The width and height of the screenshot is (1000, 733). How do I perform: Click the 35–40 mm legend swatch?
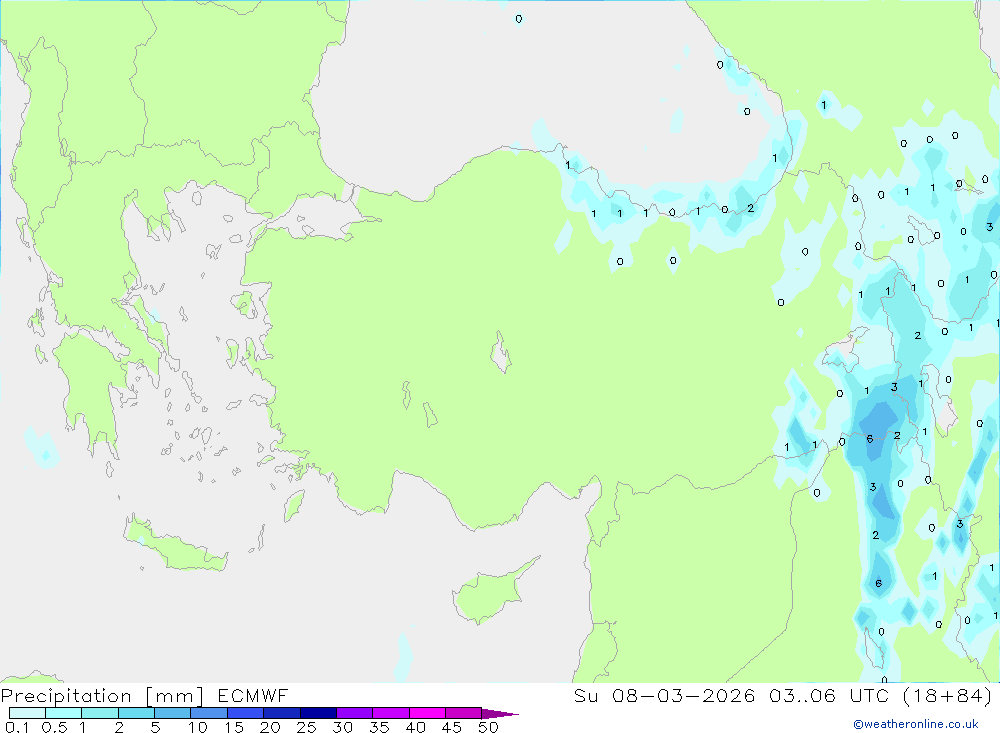[x=391, y=713]
